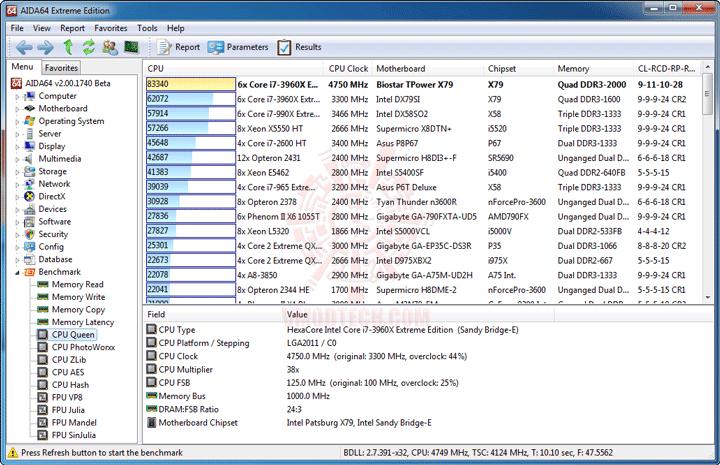Screen dimensions: 720x465
Task: Open the Report toolbar button
Action: coord(178,47)
